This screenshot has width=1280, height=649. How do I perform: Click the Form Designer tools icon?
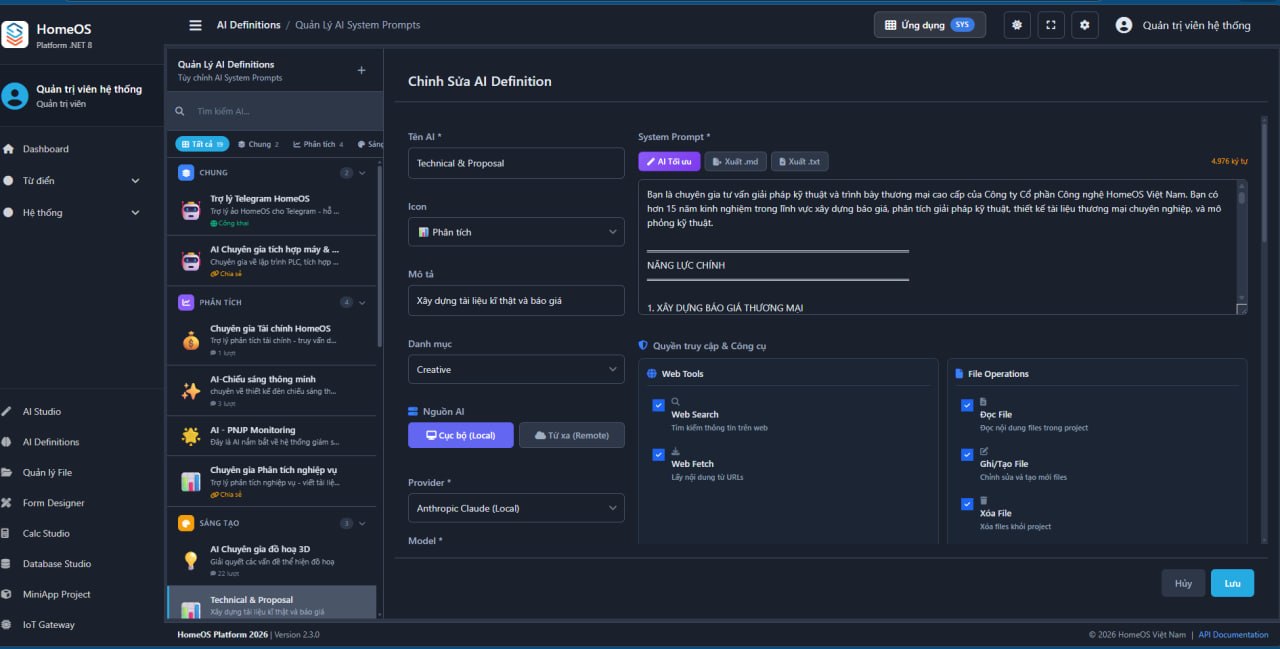coord(8,503)
